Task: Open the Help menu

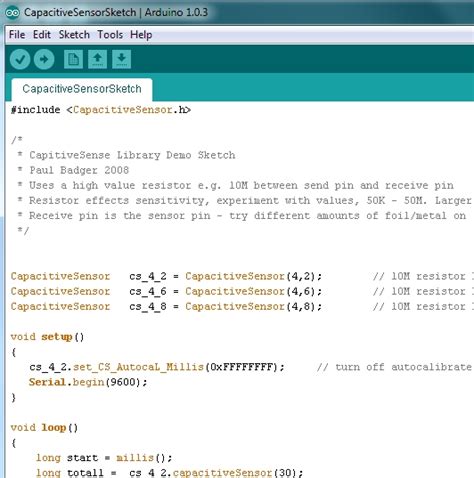Action: point(141,35)
